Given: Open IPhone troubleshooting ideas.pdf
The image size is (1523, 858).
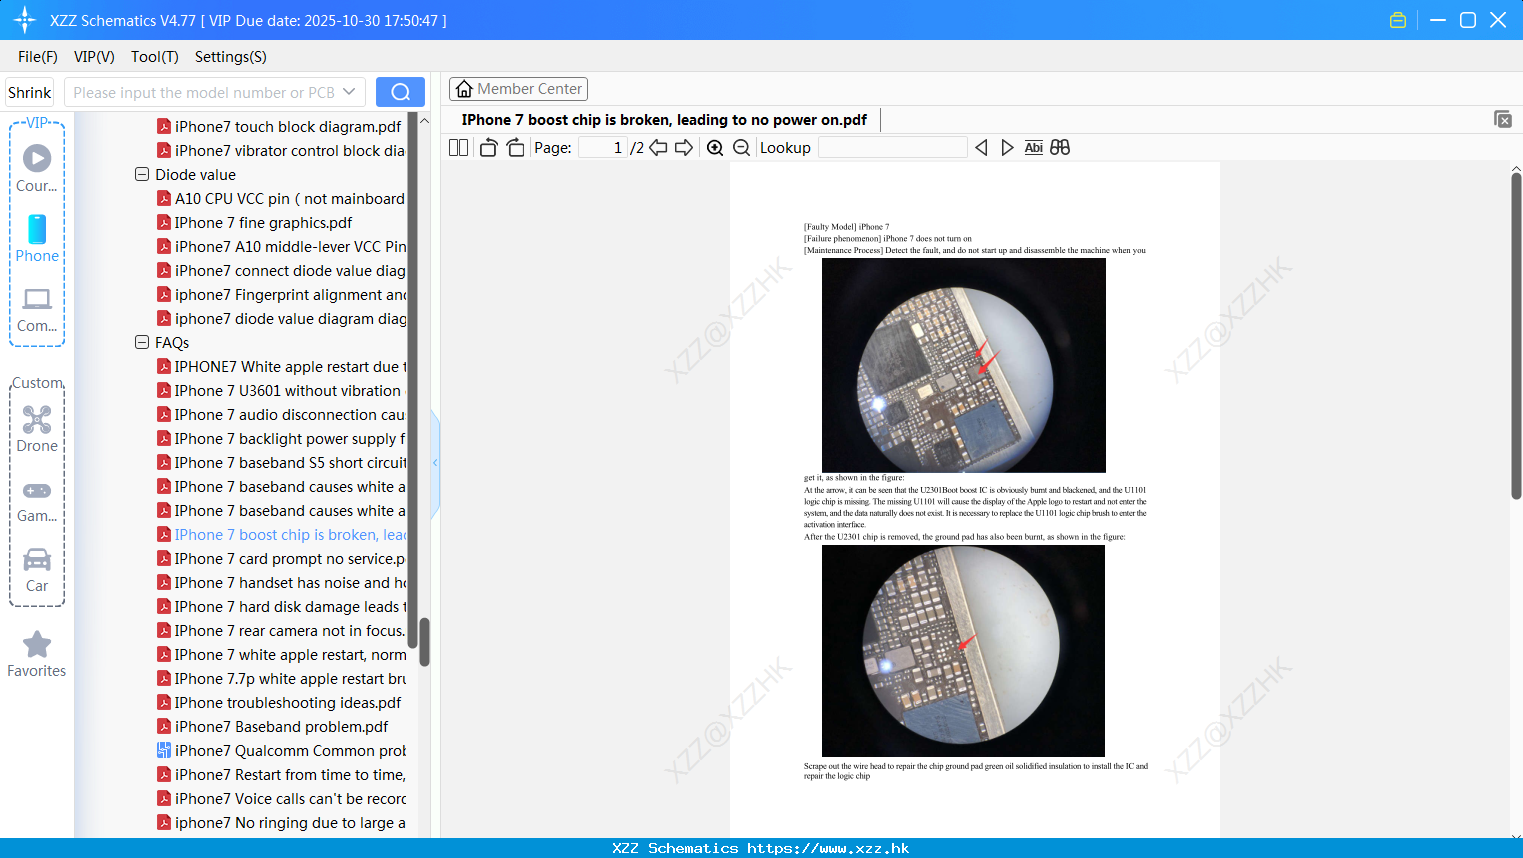Looking at the screenshot, I should click(279, 702).
